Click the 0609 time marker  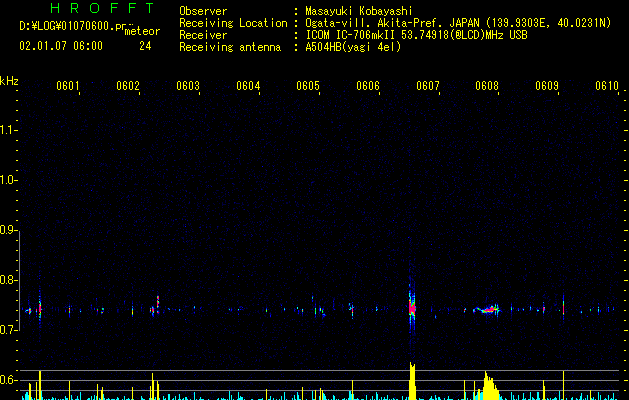547,86
